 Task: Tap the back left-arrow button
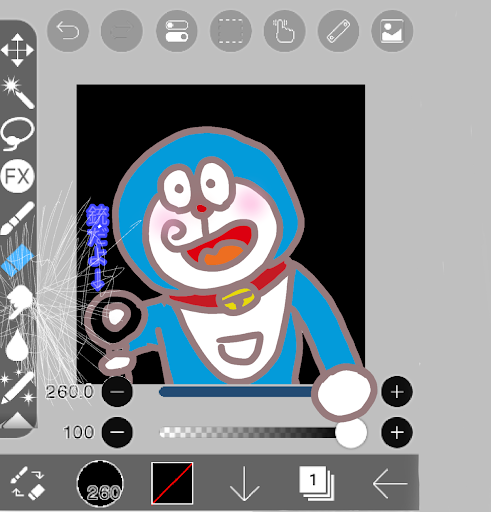(x=390, y=483)
